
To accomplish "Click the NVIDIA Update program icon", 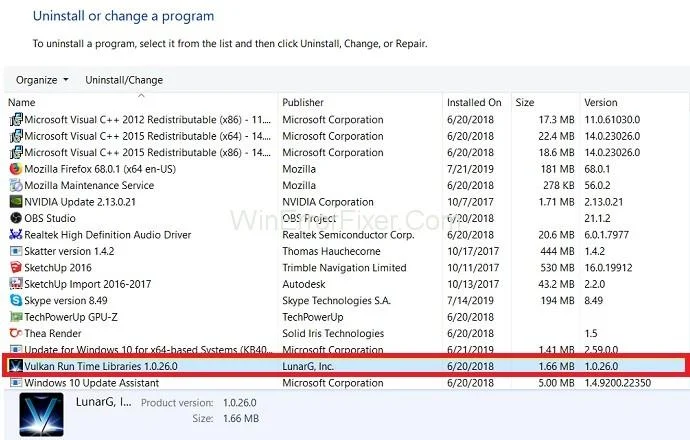I will point(15,202).
